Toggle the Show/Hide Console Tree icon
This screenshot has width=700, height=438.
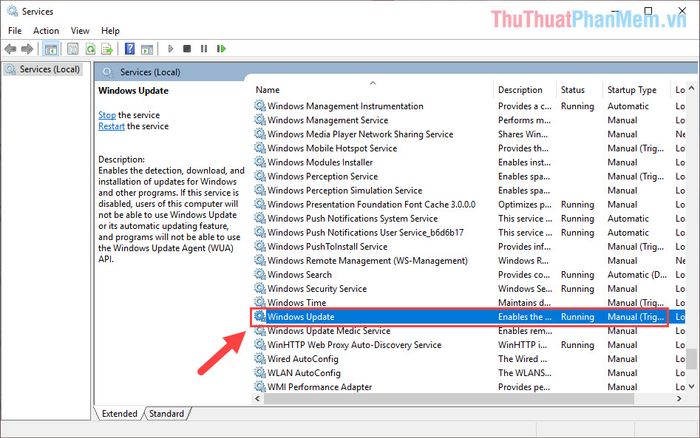click(x=50, y=49)
